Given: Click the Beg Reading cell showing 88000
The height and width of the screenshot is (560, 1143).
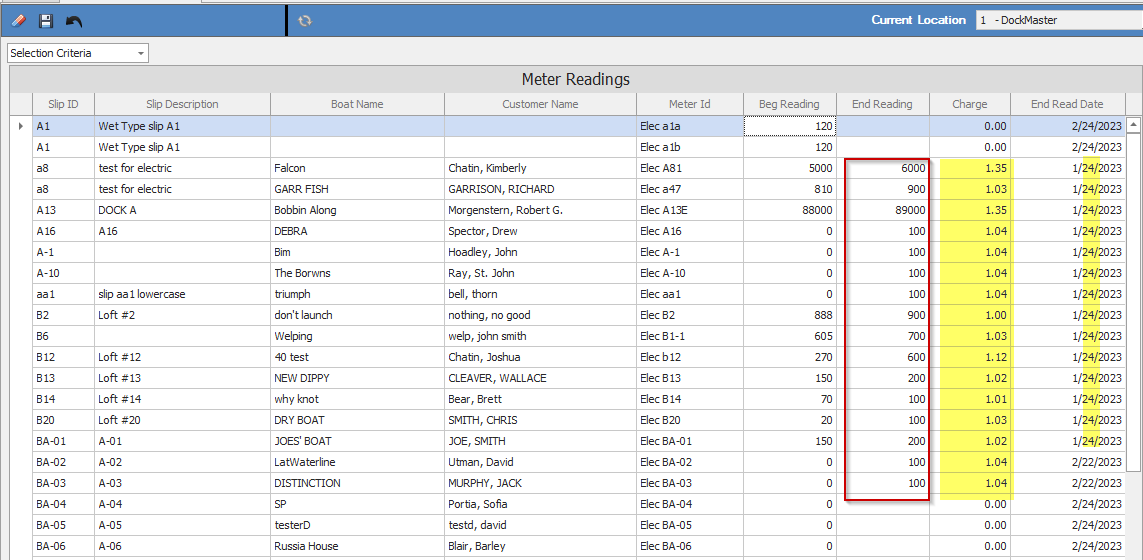Looking at the screenshot, I should pyautogui.click(x=789, y=210).
